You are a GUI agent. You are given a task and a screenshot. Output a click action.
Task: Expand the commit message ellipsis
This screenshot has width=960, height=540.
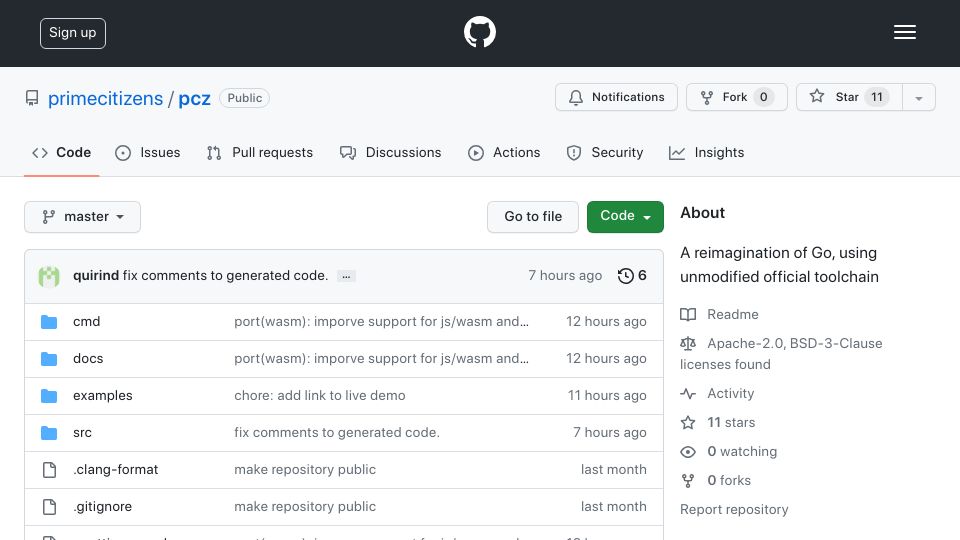point(346,276)
